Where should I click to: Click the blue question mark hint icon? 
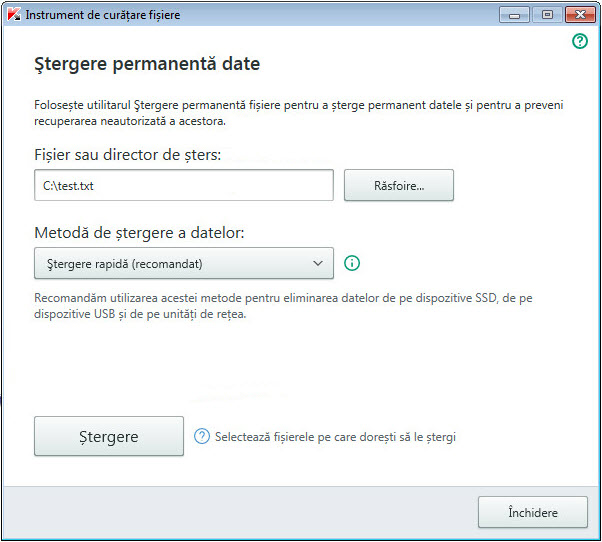click(202, 436)
